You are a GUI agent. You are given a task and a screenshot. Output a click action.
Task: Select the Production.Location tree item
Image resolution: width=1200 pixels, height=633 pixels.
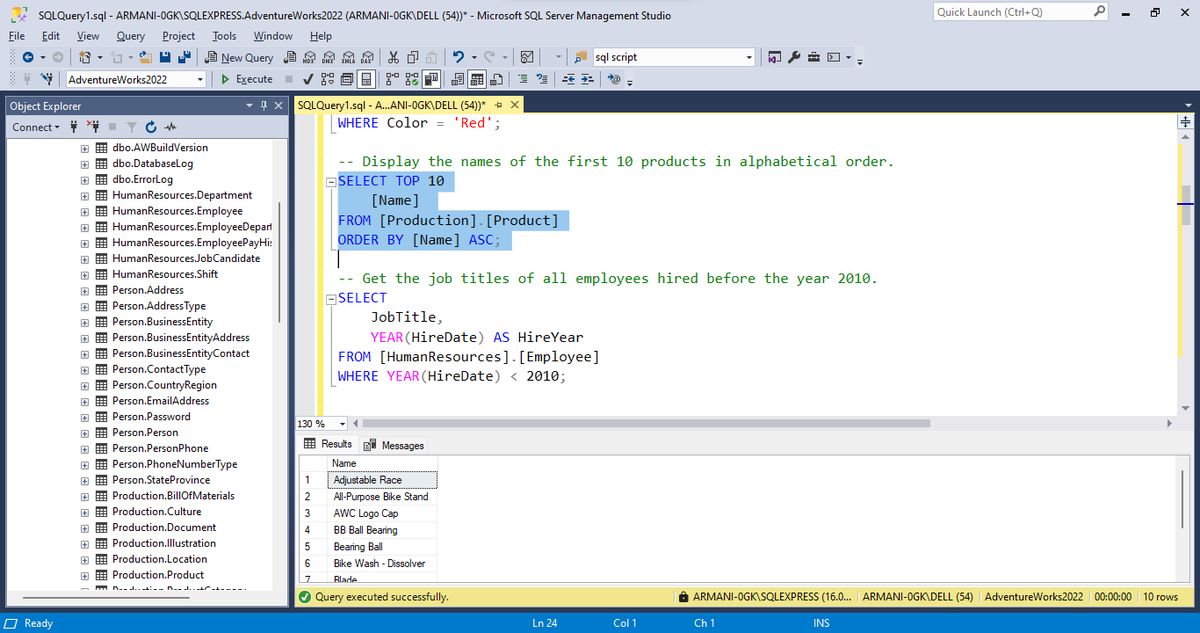160,559
